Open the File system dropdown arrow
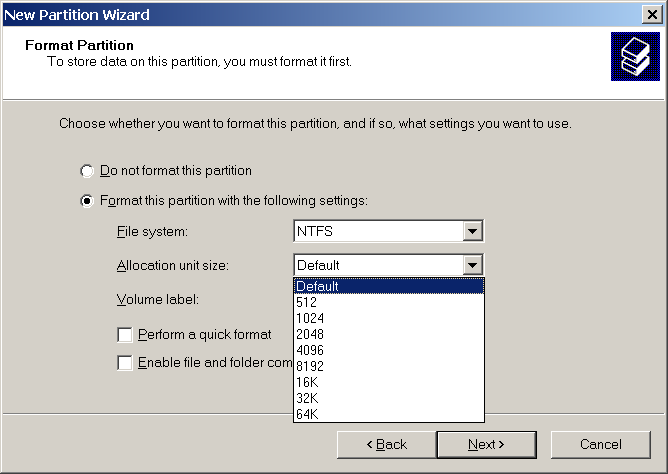This screenshot has width=668, height=474. coord(473,232)
